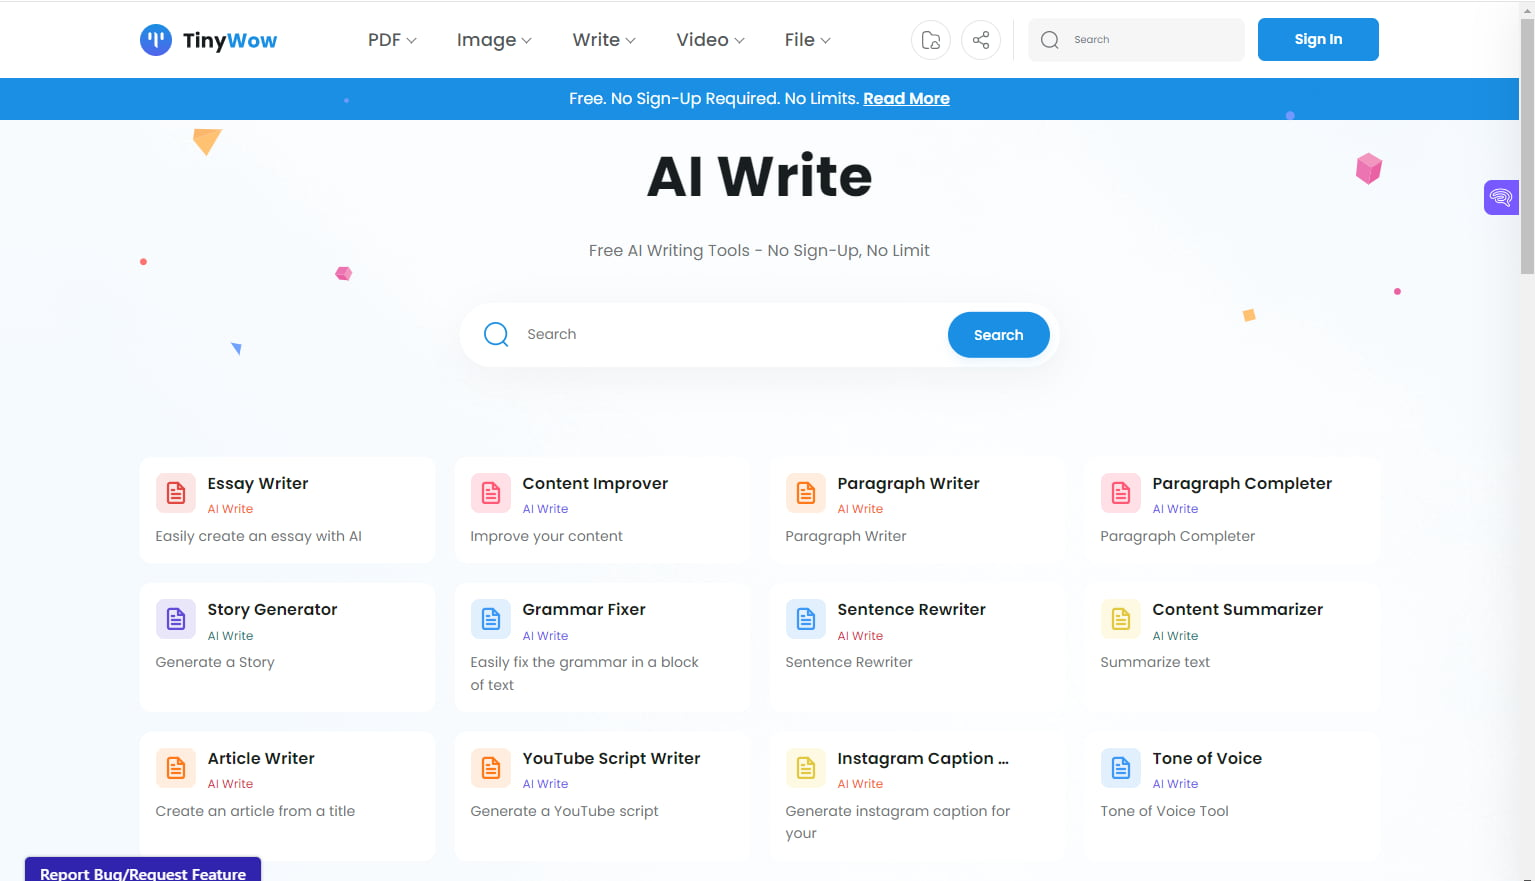
Task: Click the Instagram Caption document icon
Action: [806, 768]
